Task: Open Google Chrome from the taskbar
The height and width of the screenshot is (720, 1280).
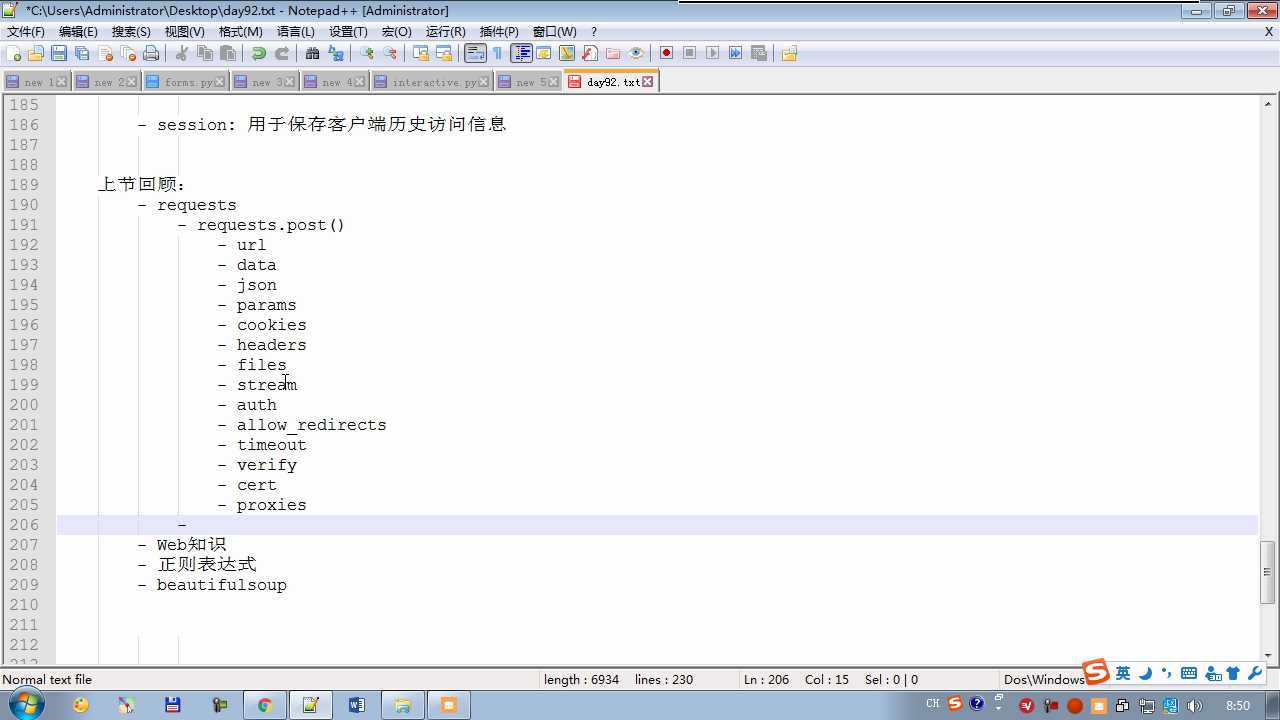Action: 264,705
